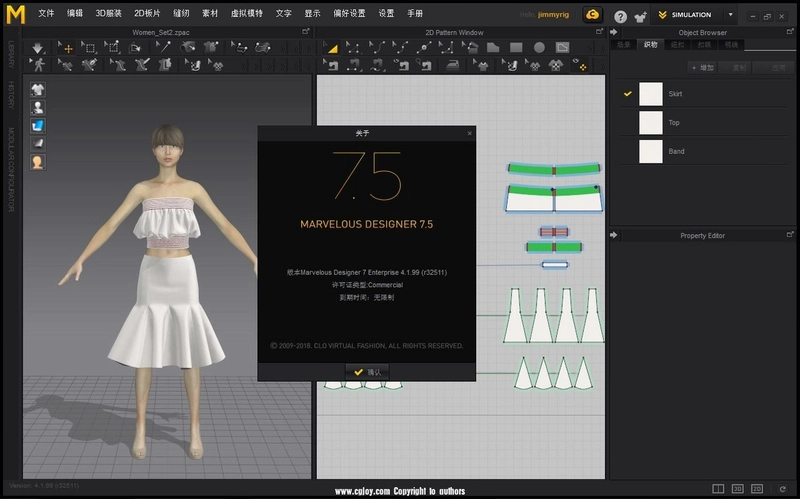Image resolution: width=800 pixels, height=499 pixels.
Task: Open the 文件 menu
Action: pyautogui.click(x=46, y=13)
